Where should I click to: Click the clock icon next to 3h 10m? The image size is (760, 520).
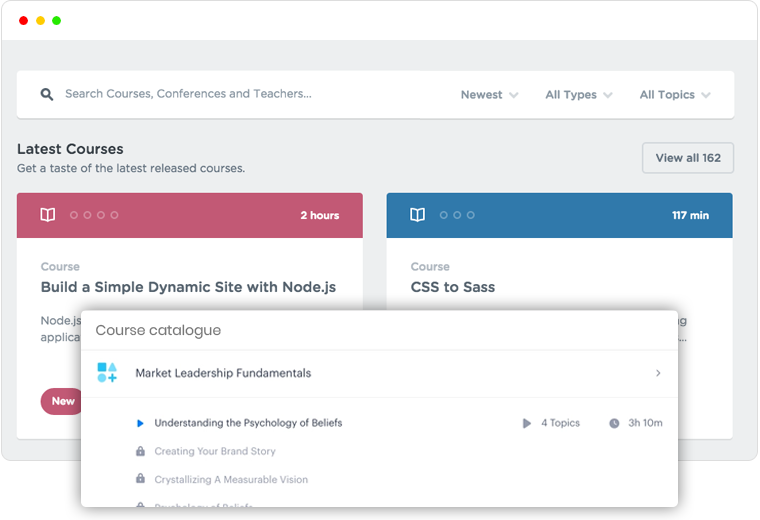pyautogui.click(x=614, y=423)
